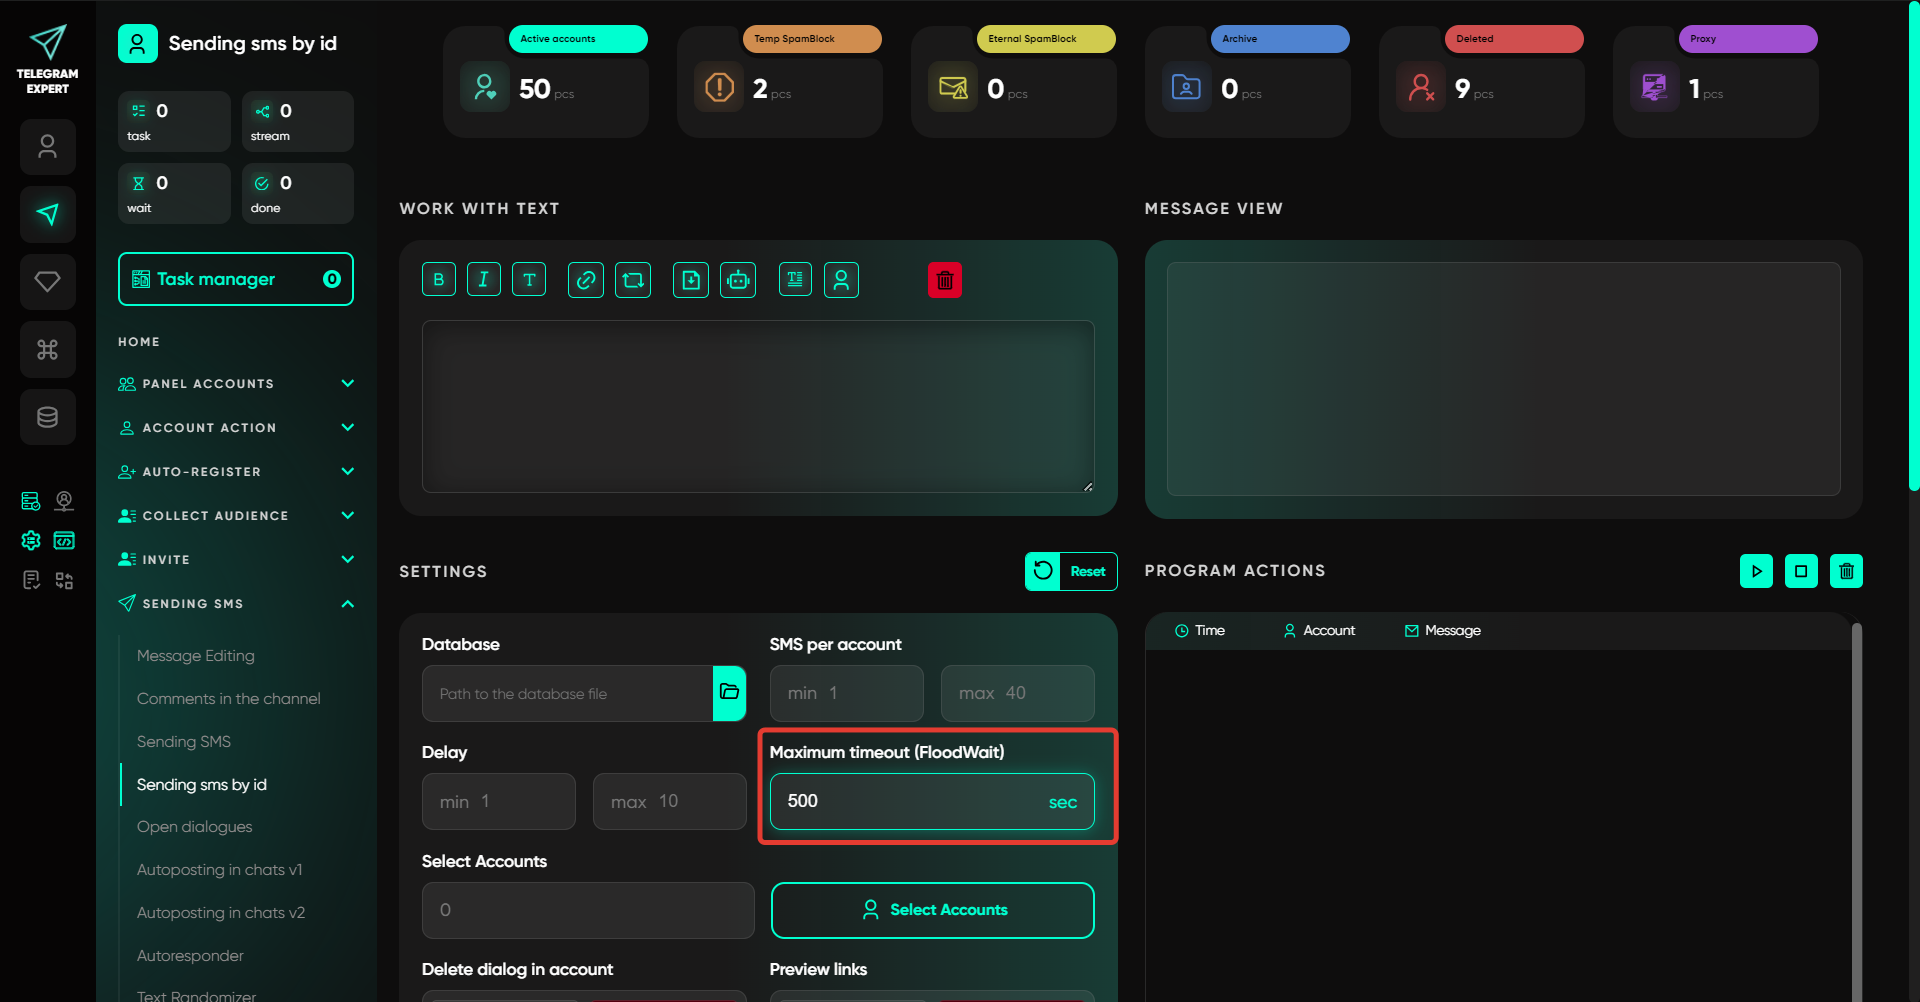The image size is (1920, 1002).
Task: Start the program with the play button
Action: (x=1756, y=571)
